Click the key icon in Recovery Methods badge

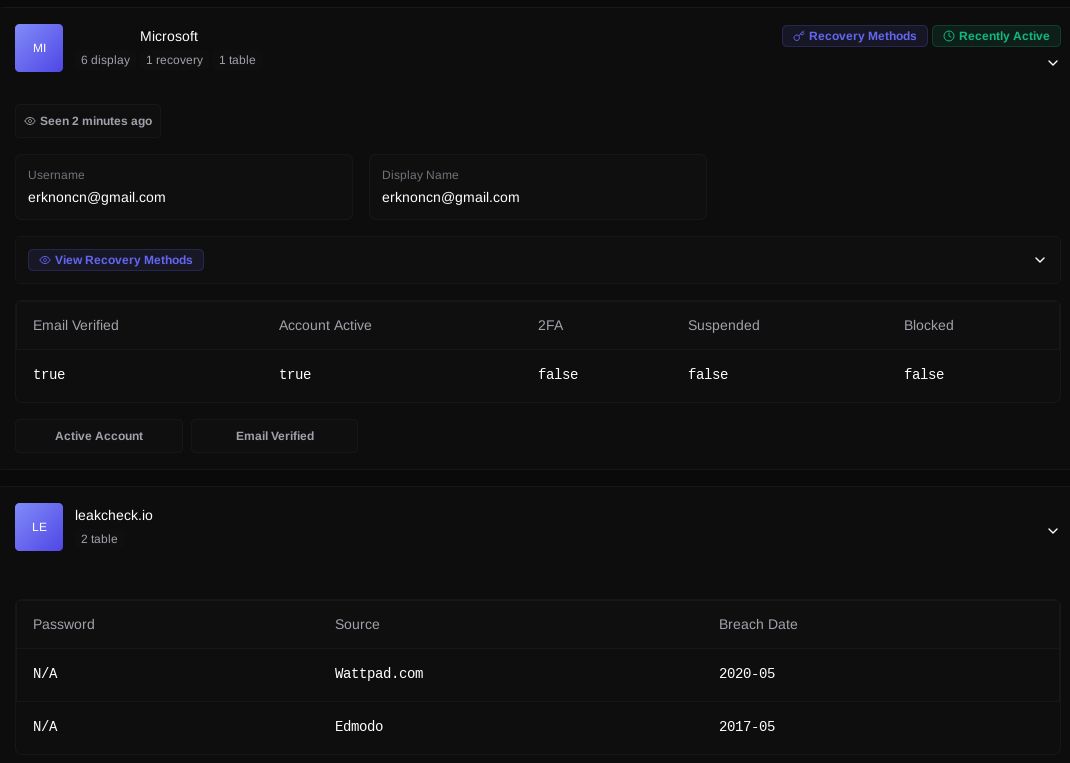798,36
